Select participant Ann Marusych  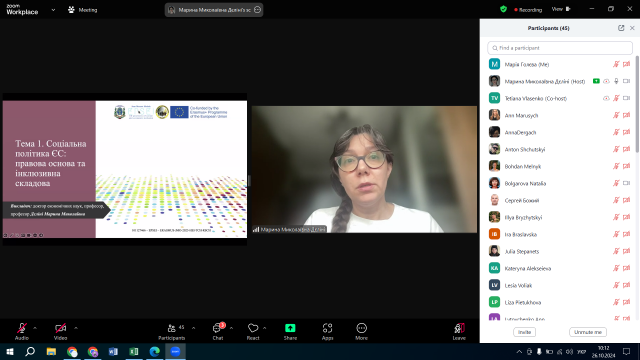(x=560, y=116)
